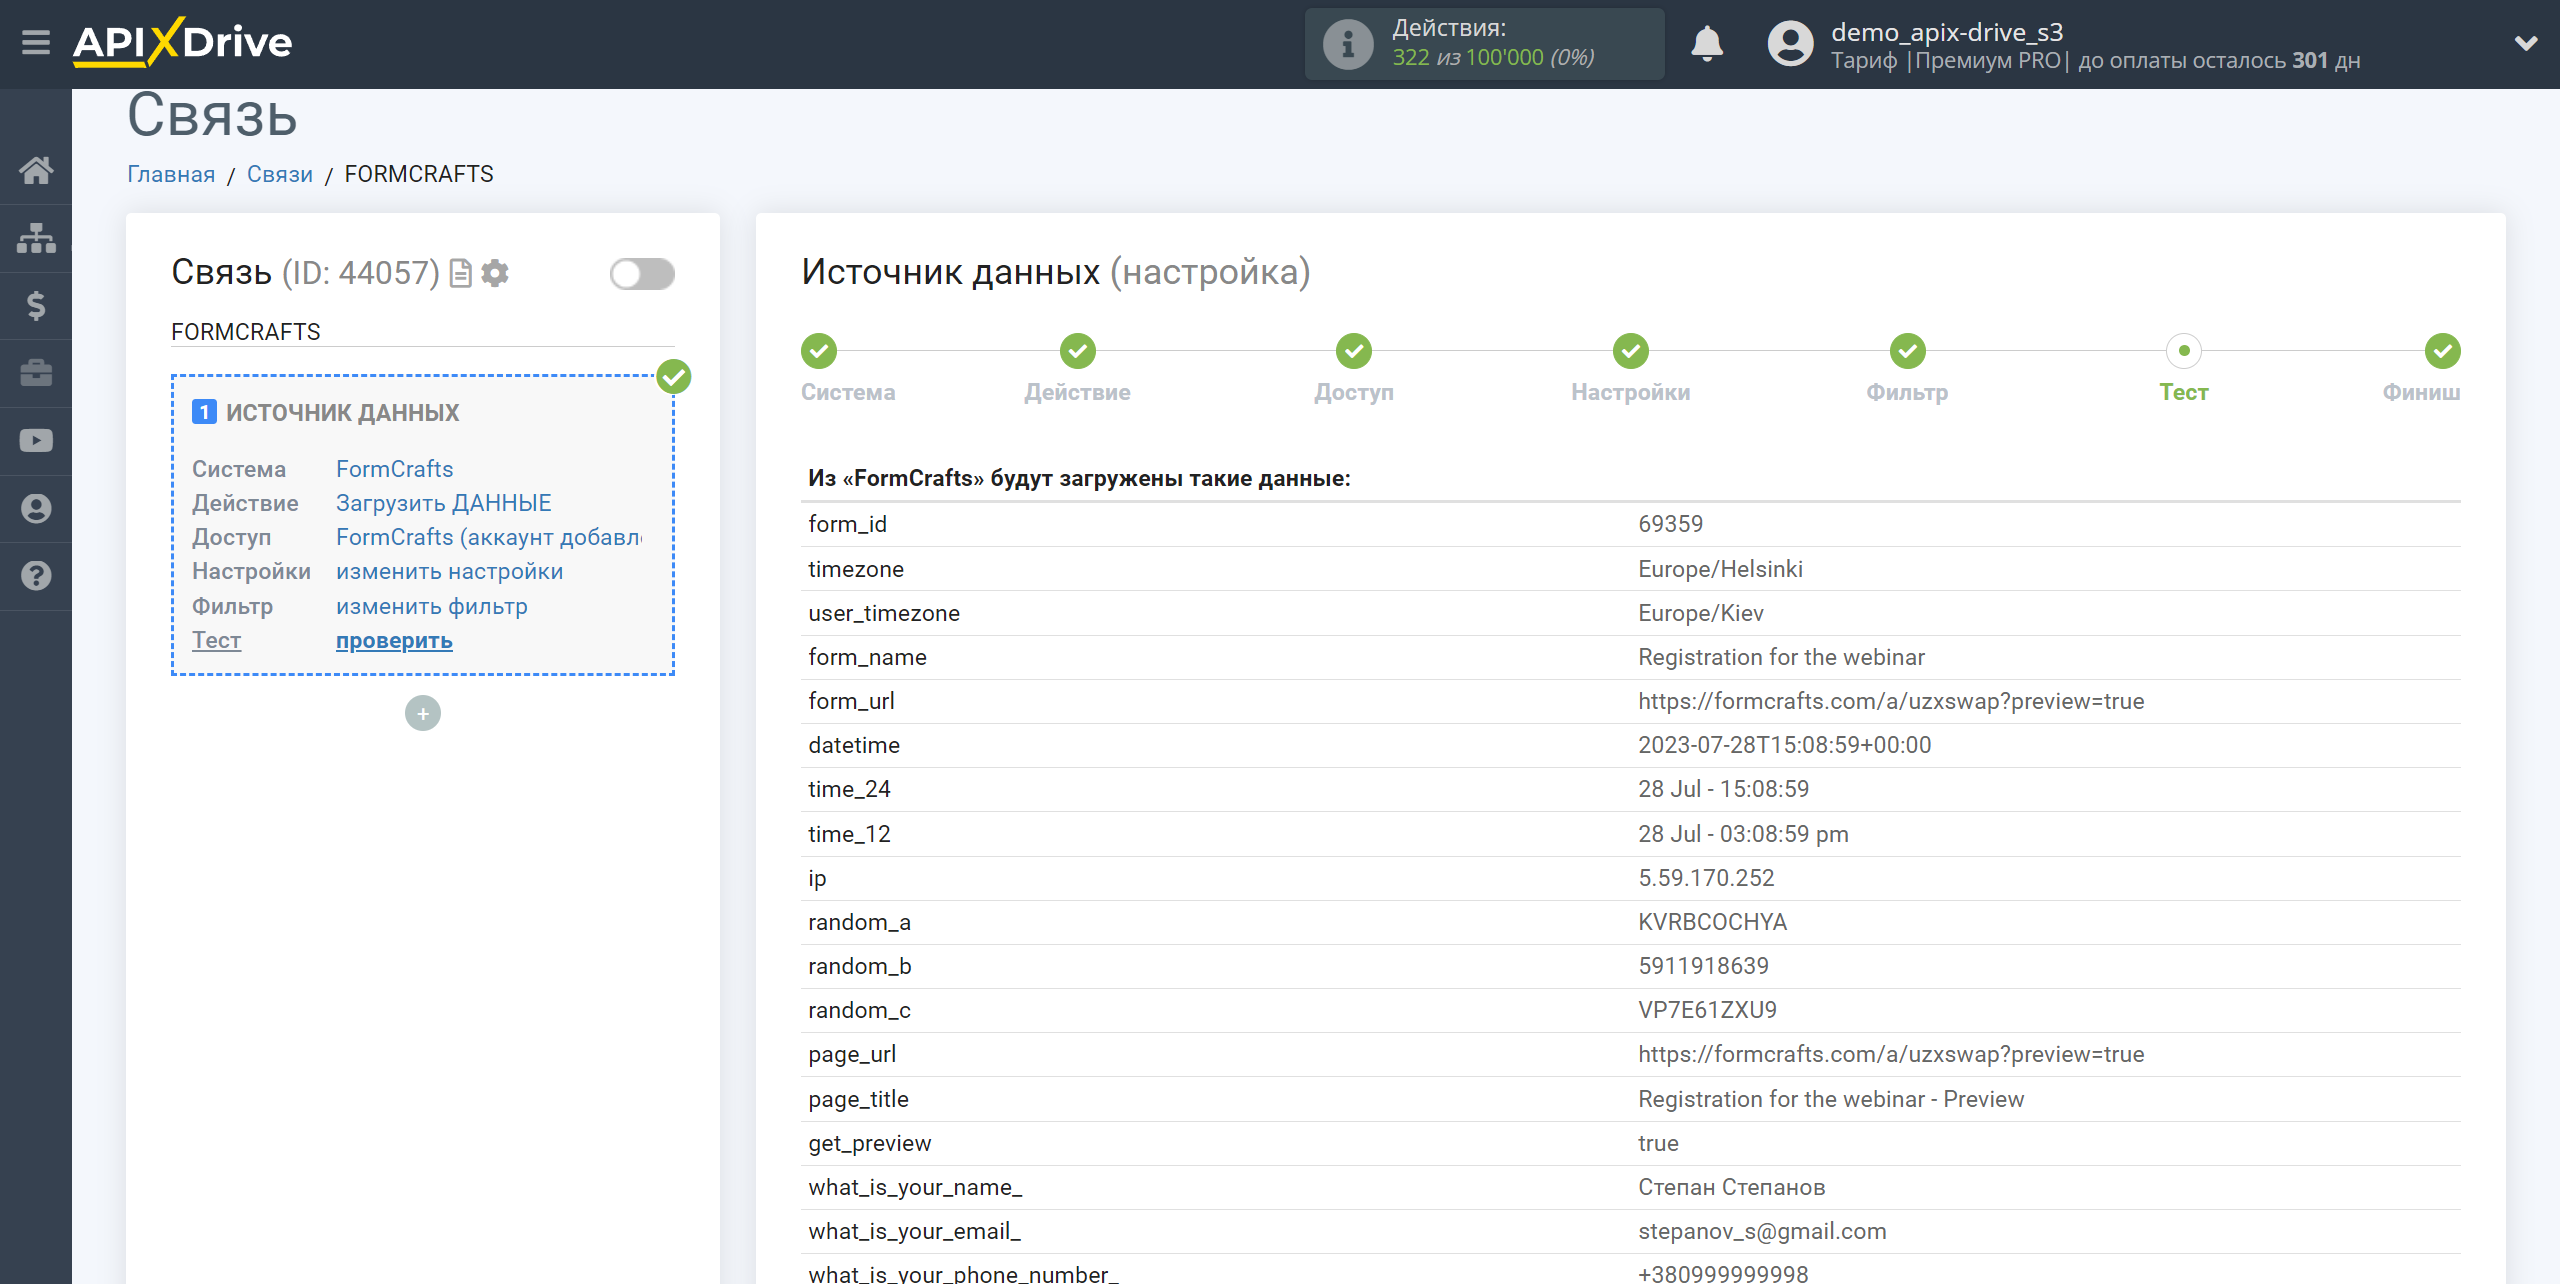Click the Europe/Kiev value
This screenshot has width=2560, height=1284.
pos(1700,613)
